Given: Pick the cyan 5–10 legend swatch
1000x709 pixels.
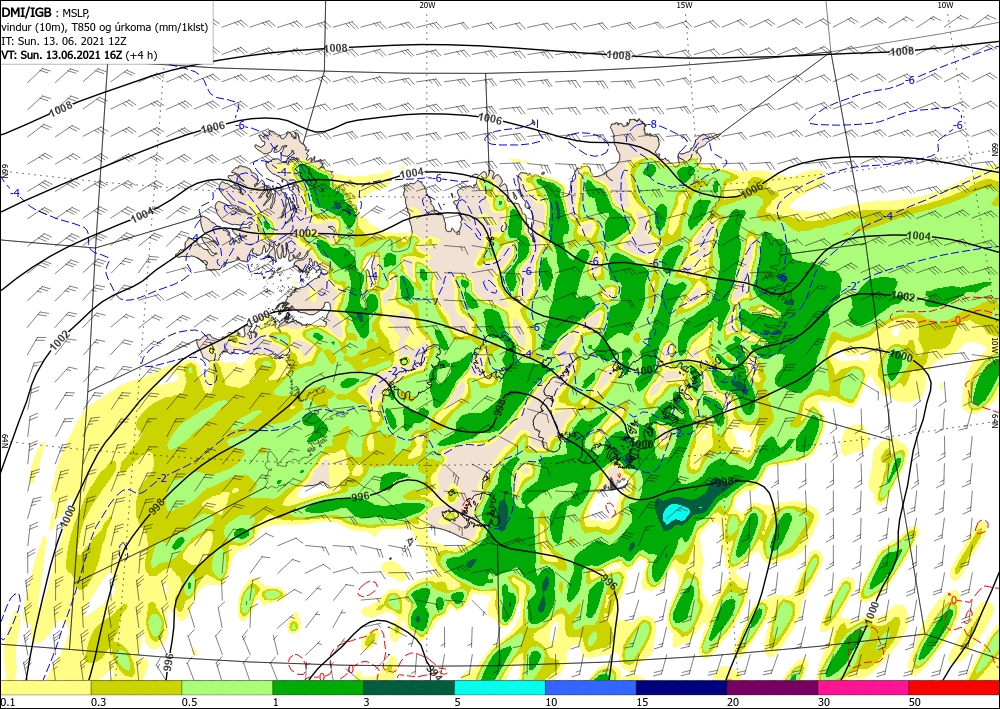Looking at the screenshot, I should (x=500, y=687).
